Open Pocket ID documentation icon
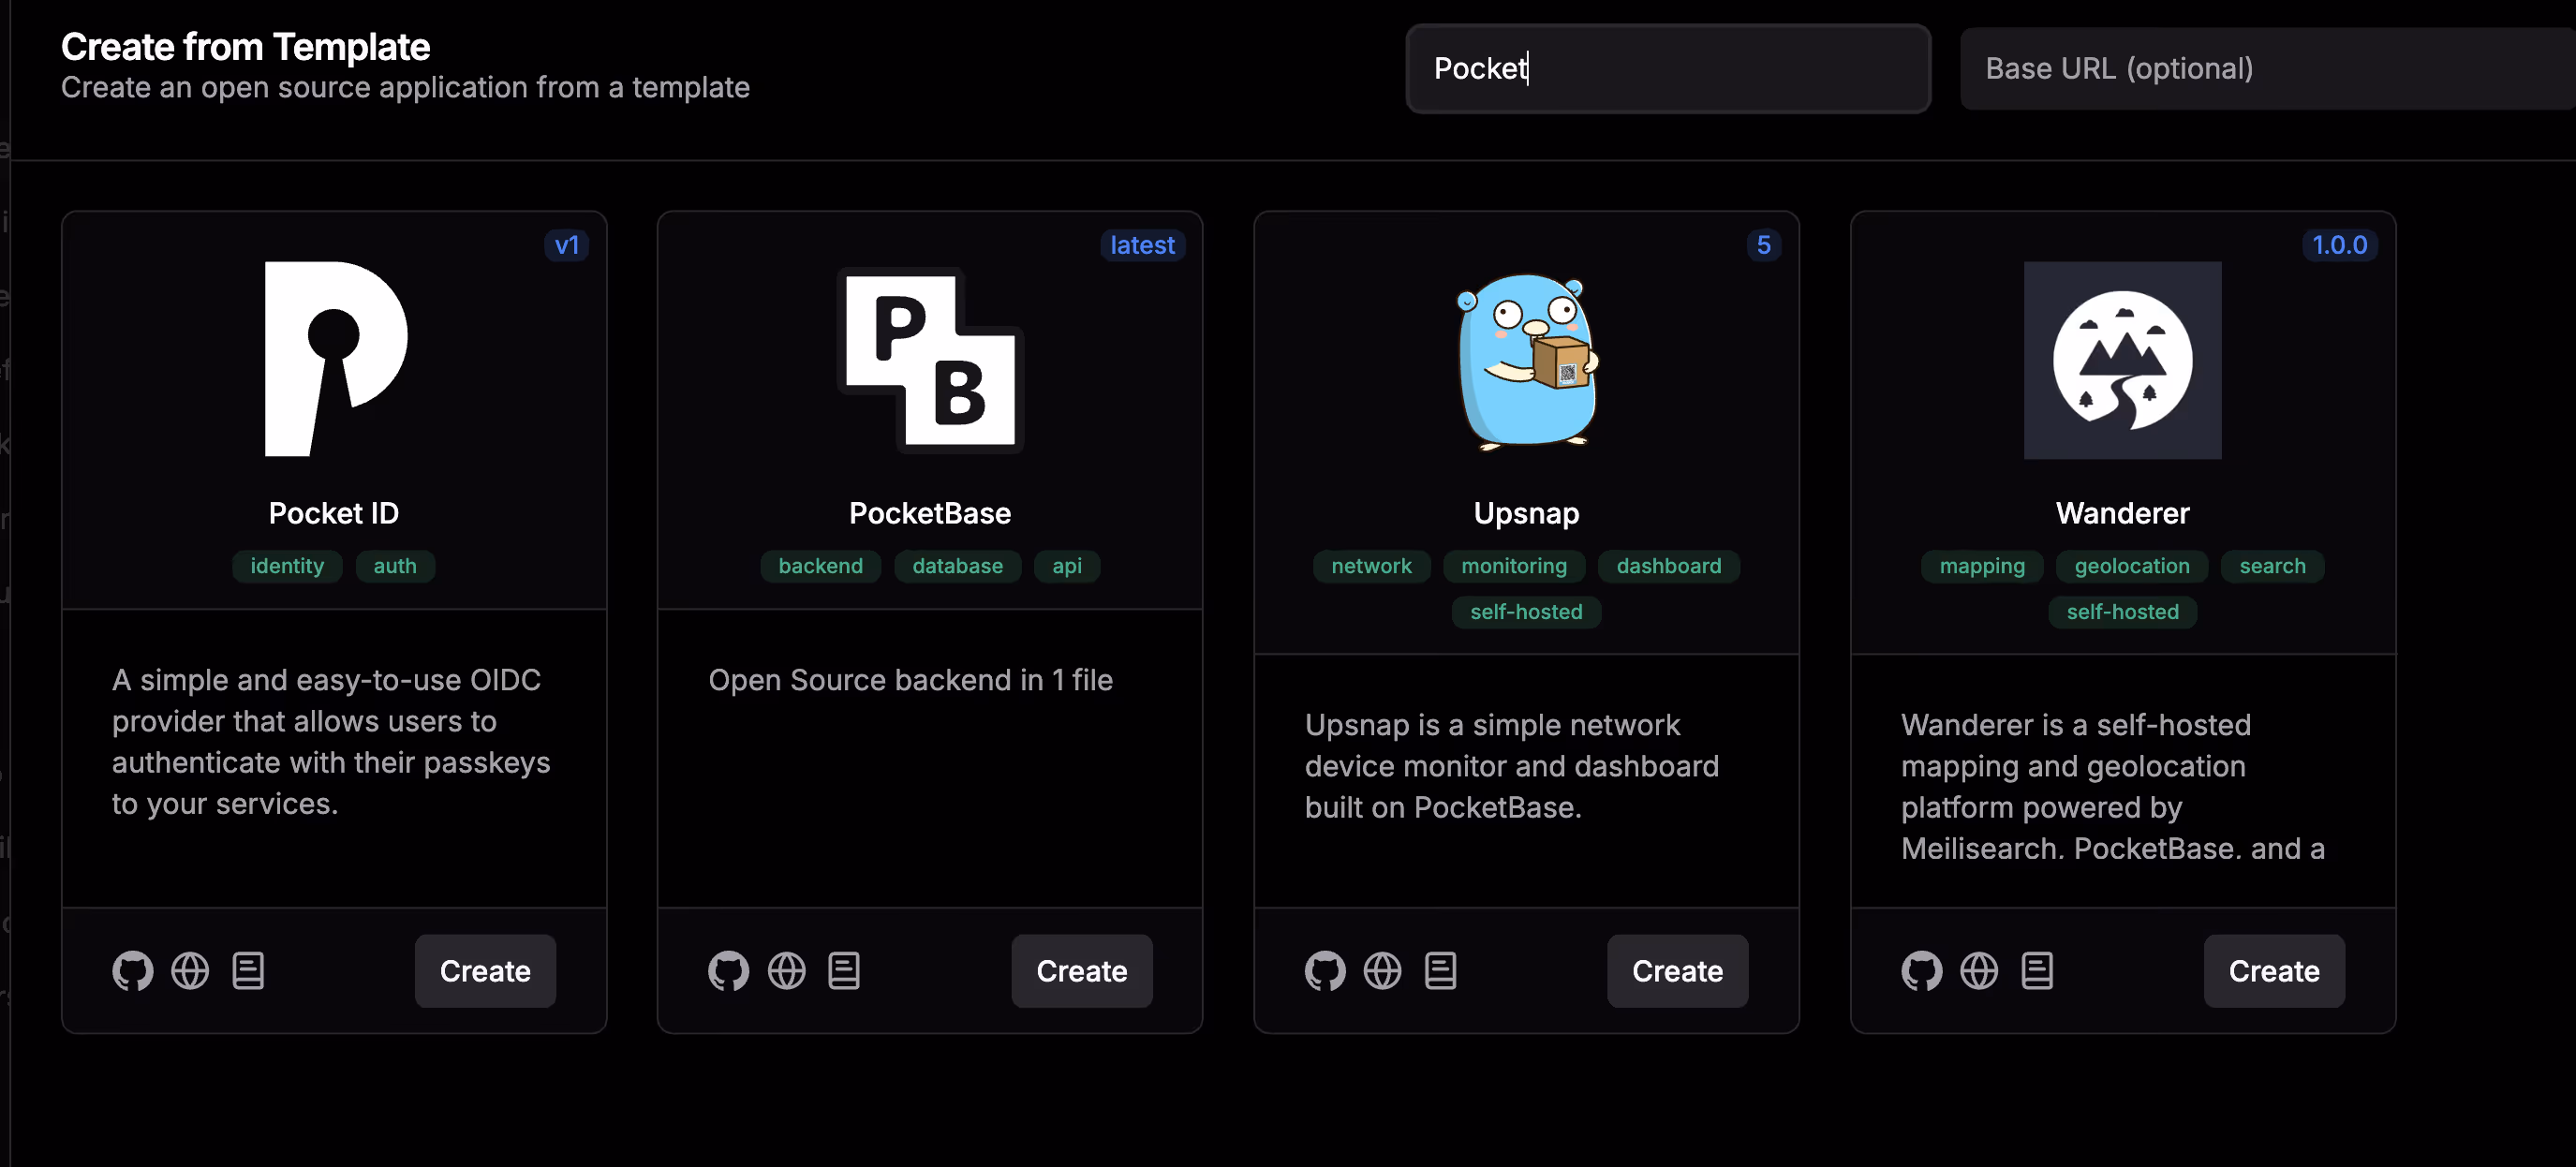 pos(248,970)
